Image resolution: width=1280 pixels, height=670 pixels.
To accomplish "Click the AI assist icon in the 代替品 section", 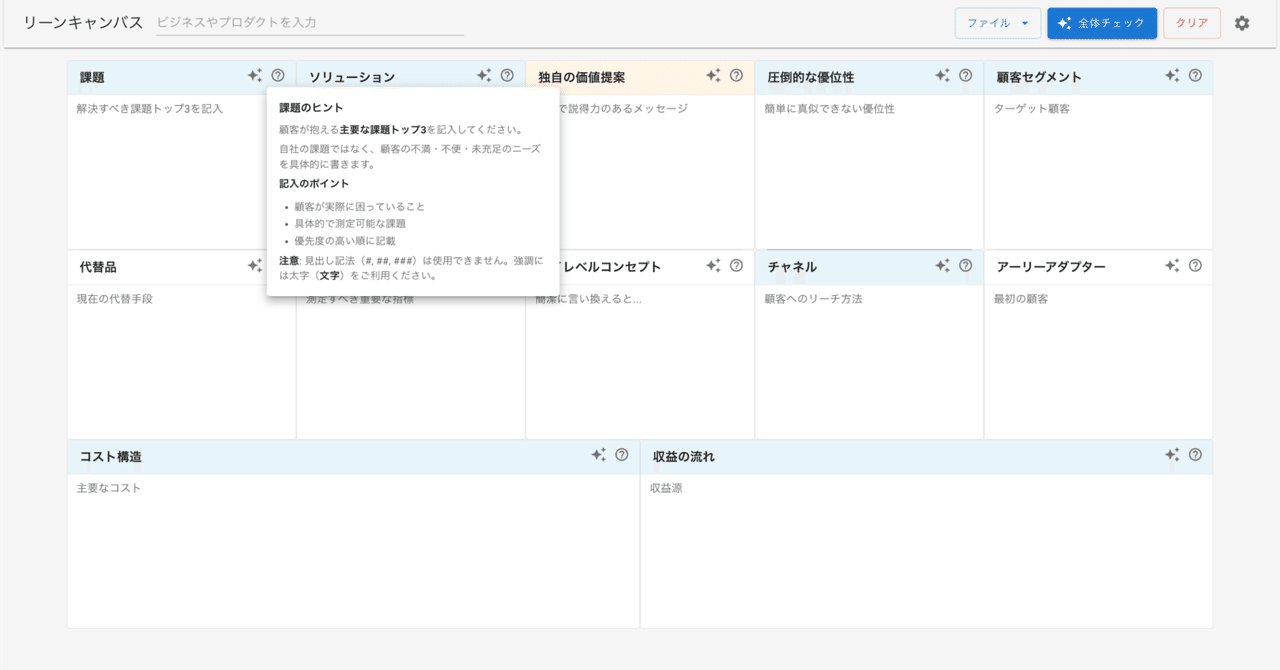I will 254,265.
